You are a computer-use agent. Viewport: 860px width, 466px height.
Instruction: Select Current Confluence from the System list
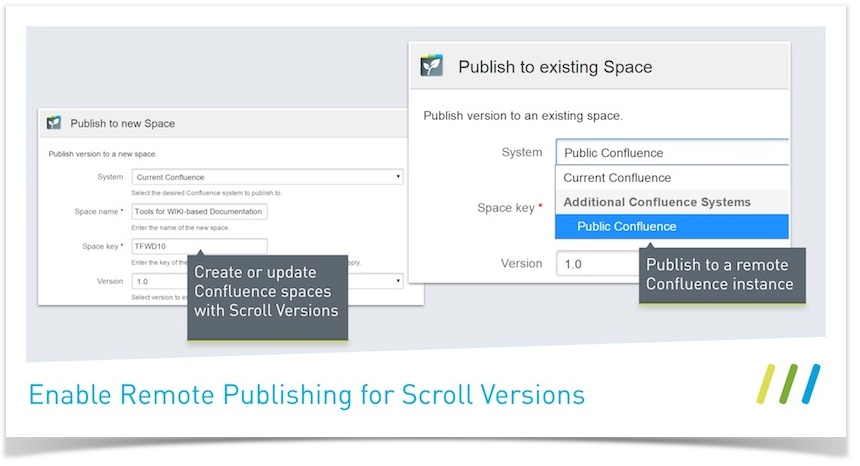672,178
